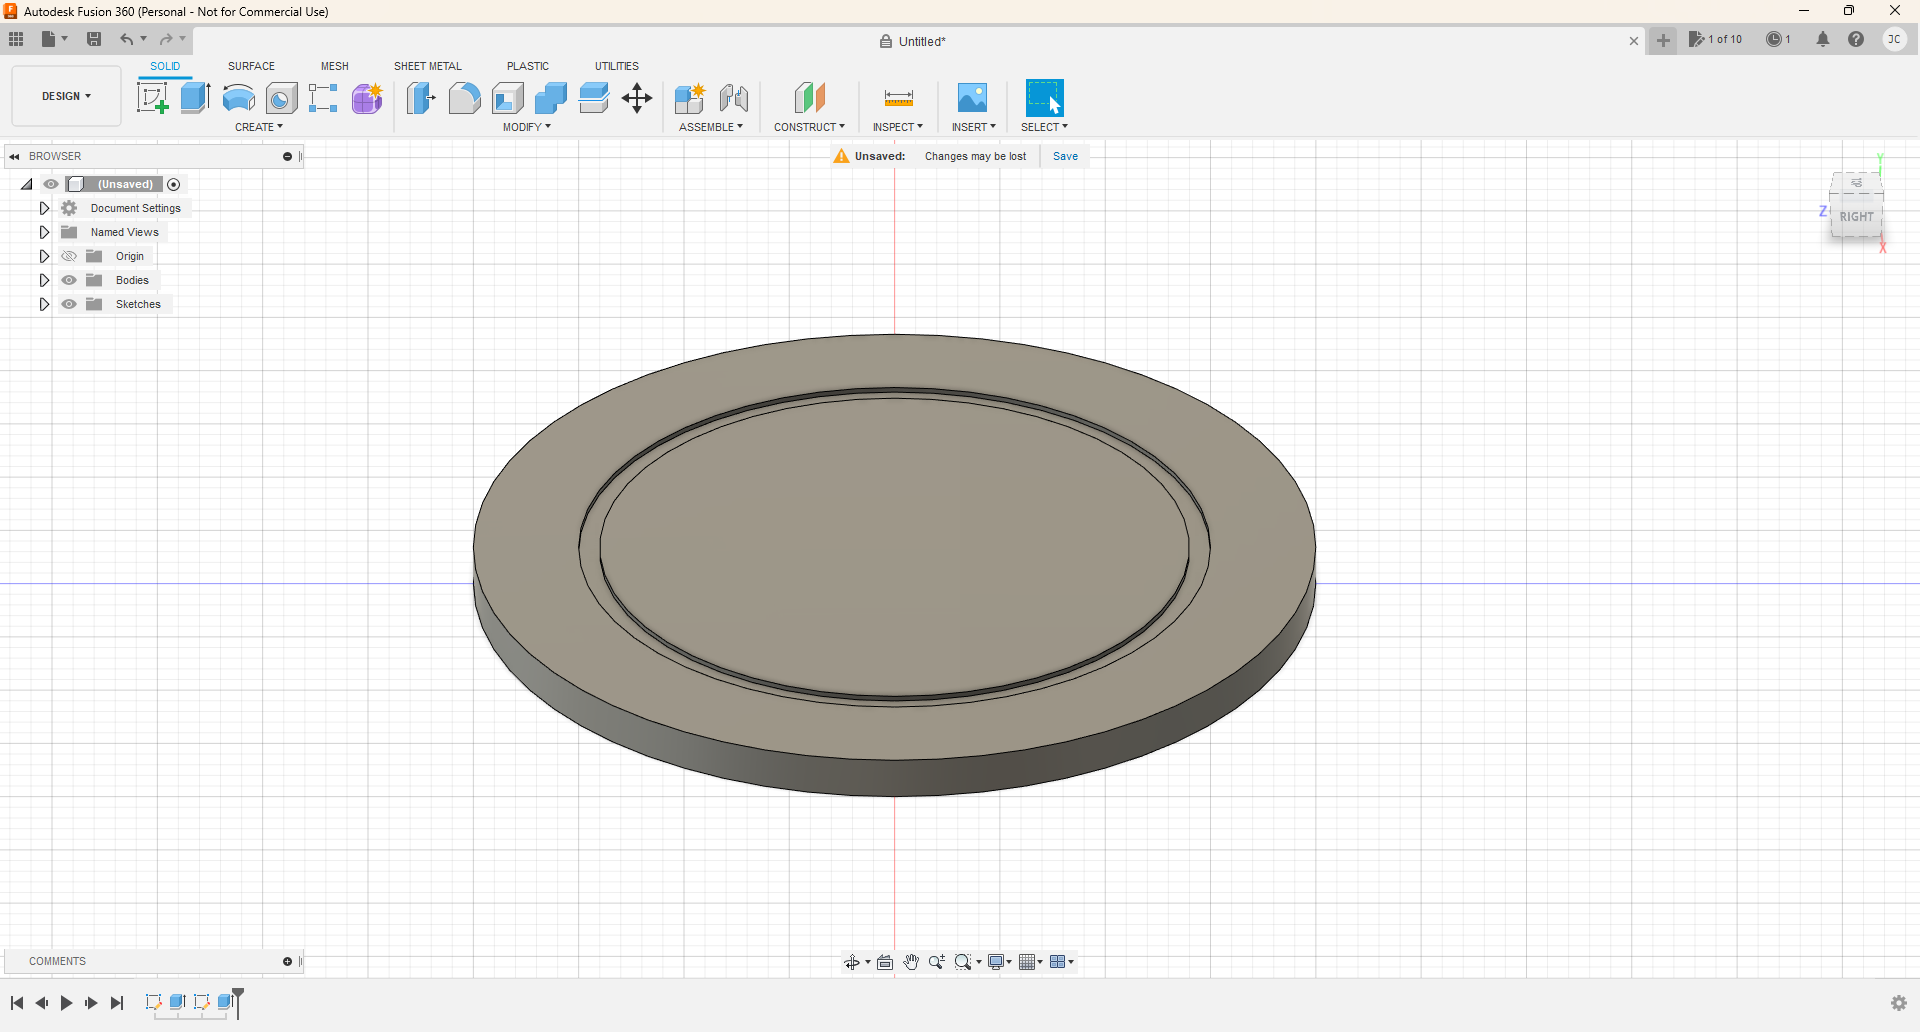Click the Extrude tool icon
Viewport: 1920px width, 1032px height.
(x=195, y=98)
